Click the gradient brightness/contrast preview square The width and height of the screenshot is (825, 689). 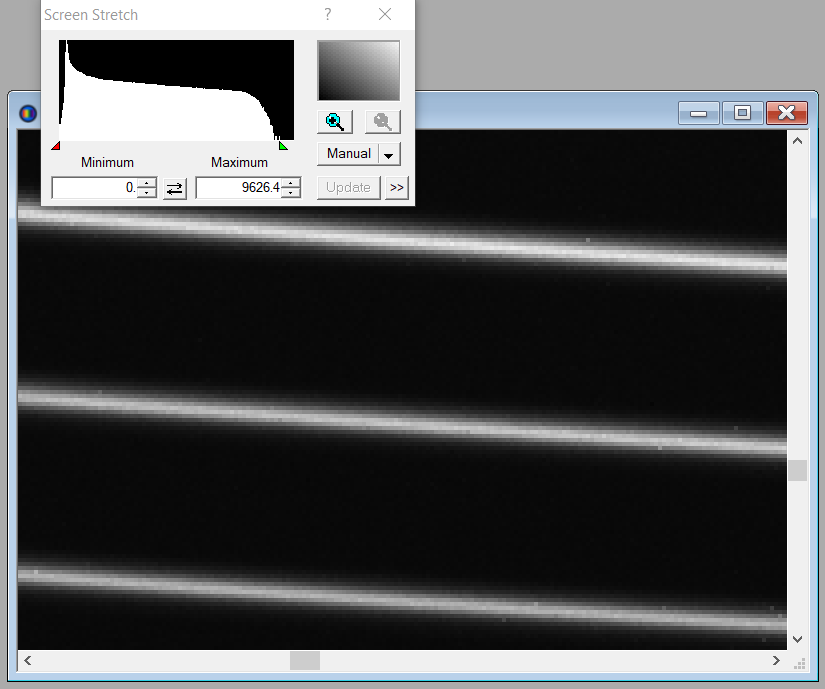coord(358,70)
